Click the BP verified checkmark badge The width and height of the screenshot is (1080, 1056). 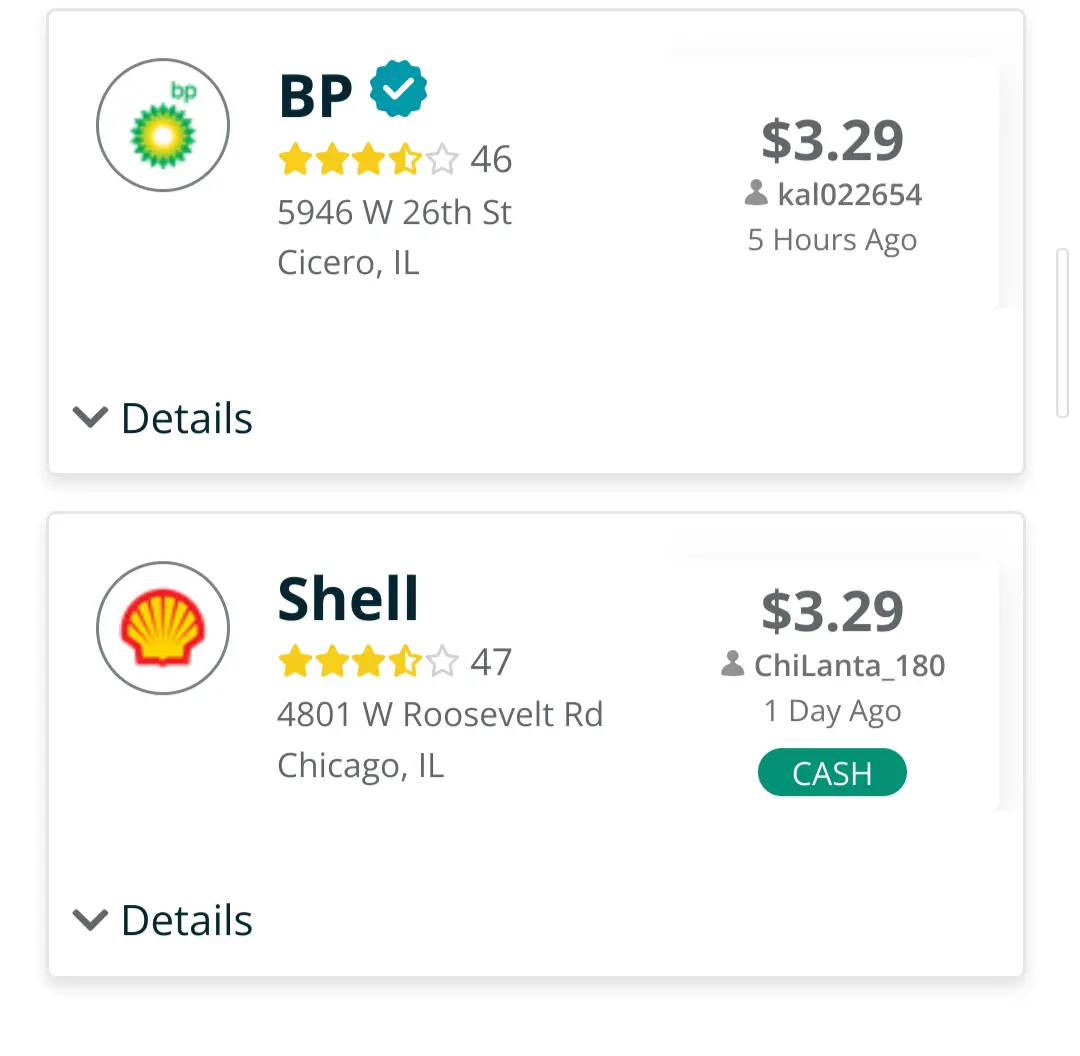click(x=398, y=89)
